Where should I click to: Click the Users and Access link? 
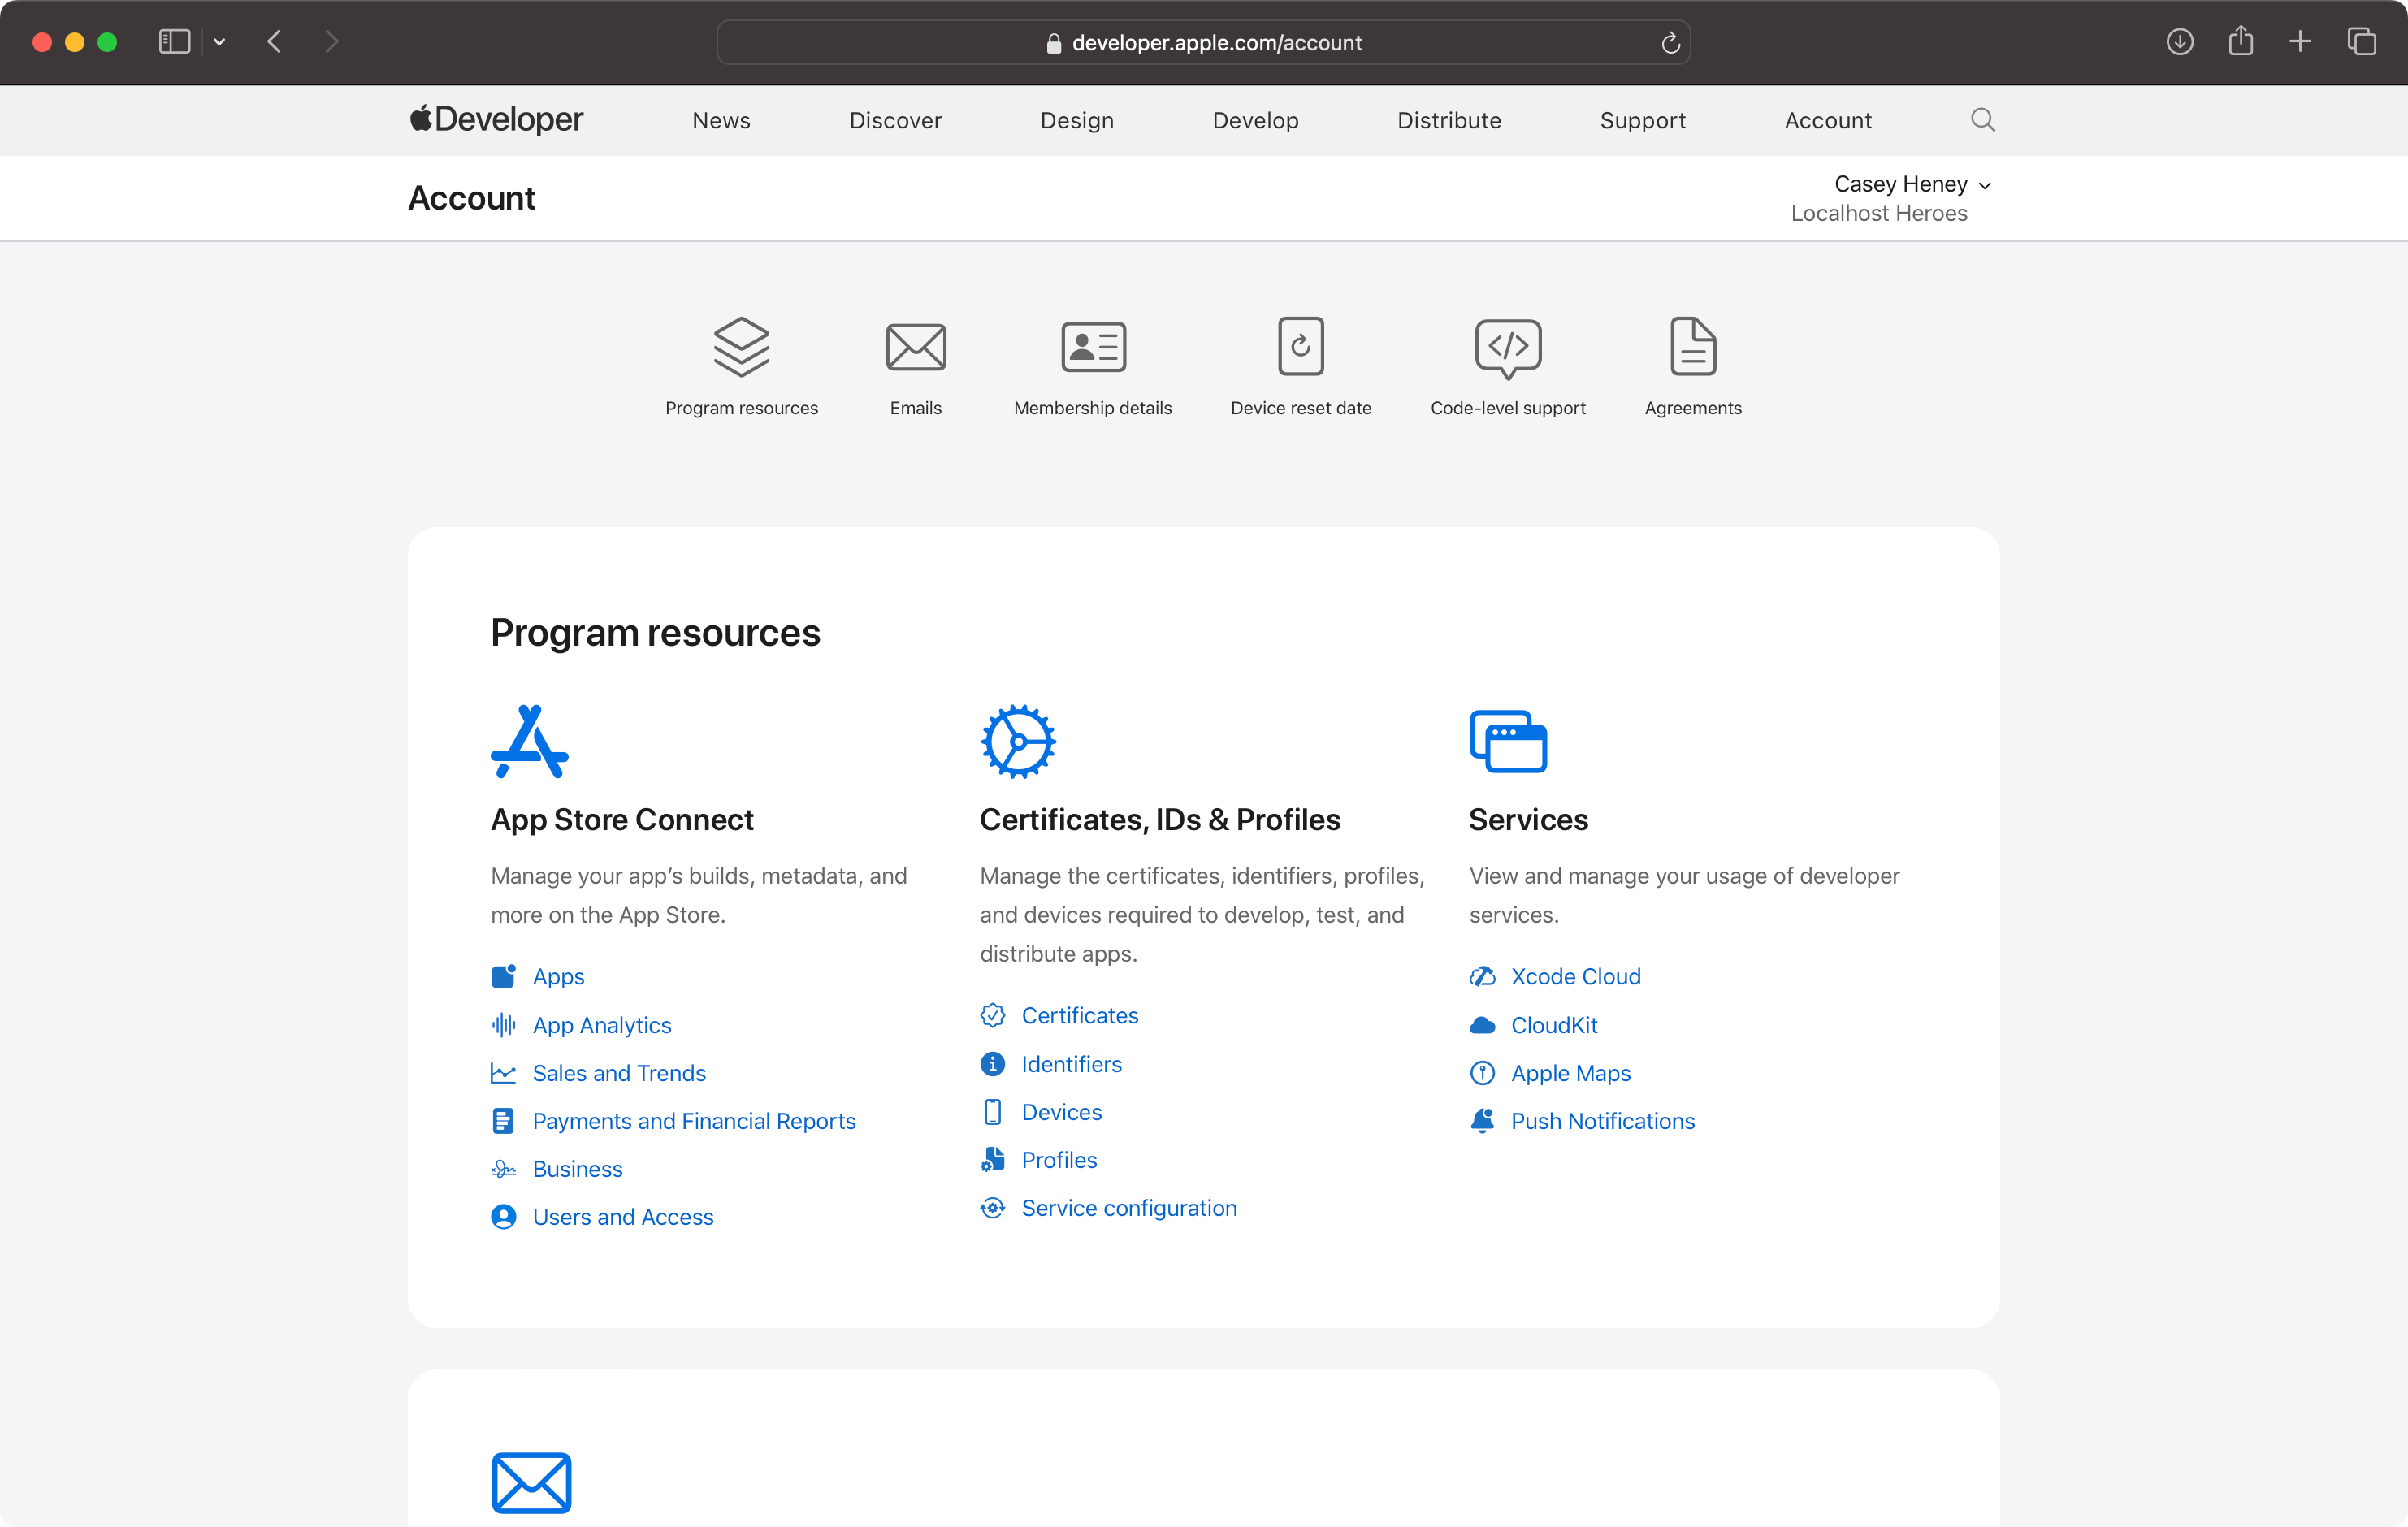tap(621, 1217)
